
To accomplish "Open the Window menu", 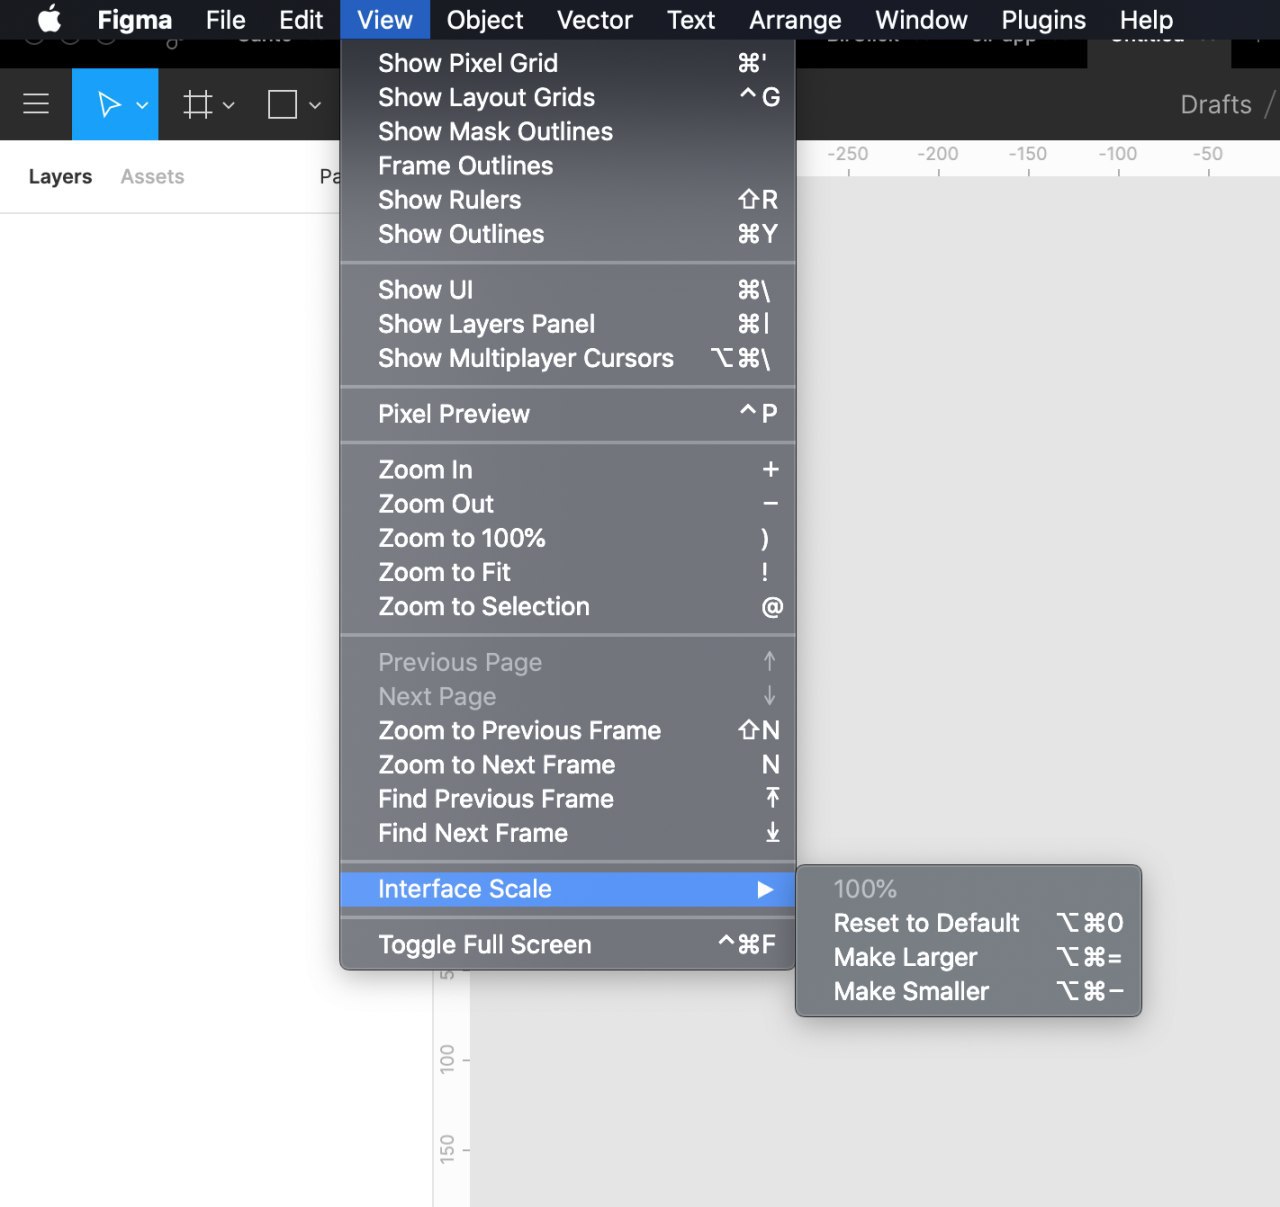I will click(921, 20).
